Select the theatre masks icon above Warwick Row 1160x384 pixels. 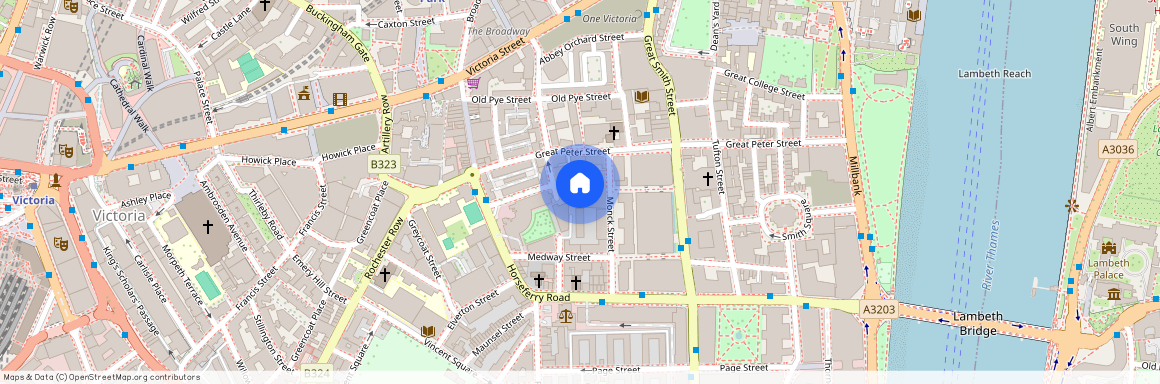click(71, 6)
